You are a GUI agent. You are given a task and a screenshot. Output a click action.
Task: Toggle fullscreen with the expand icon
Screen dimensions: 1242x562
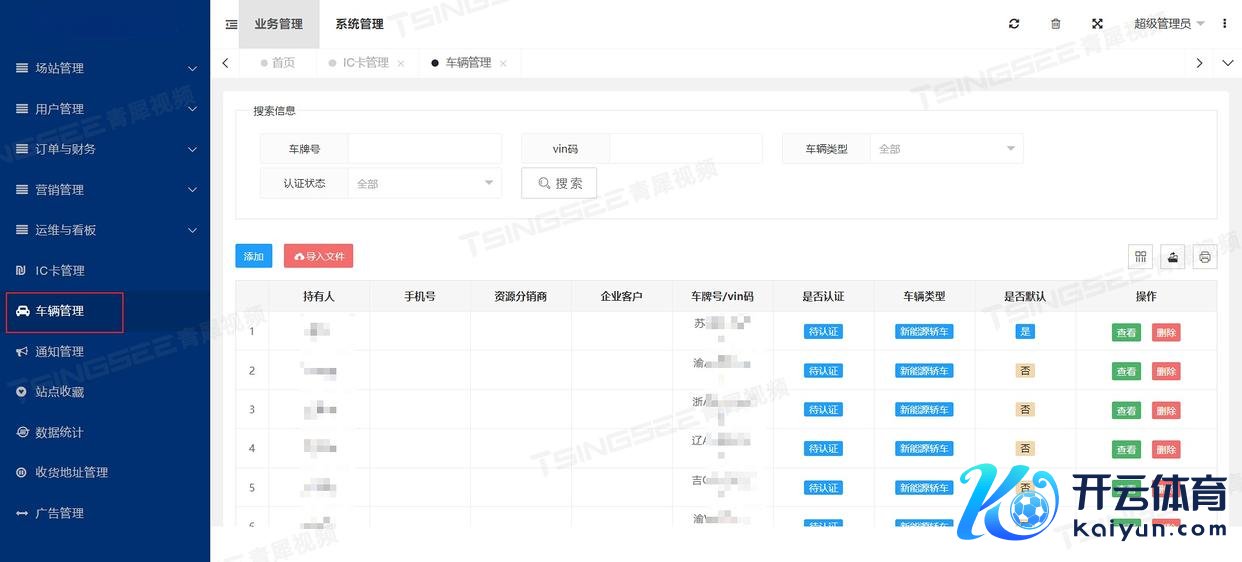tap(1097, 24)
